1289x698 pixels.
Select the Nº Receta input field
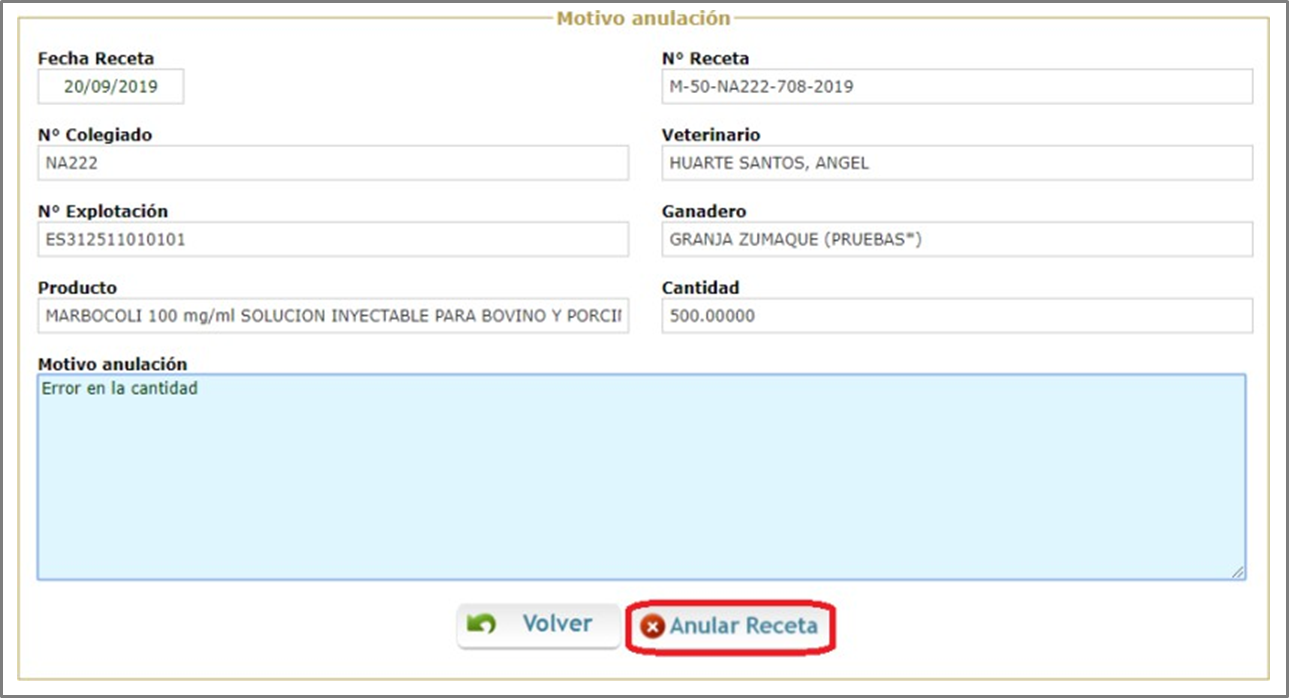[x=956, y=87]
